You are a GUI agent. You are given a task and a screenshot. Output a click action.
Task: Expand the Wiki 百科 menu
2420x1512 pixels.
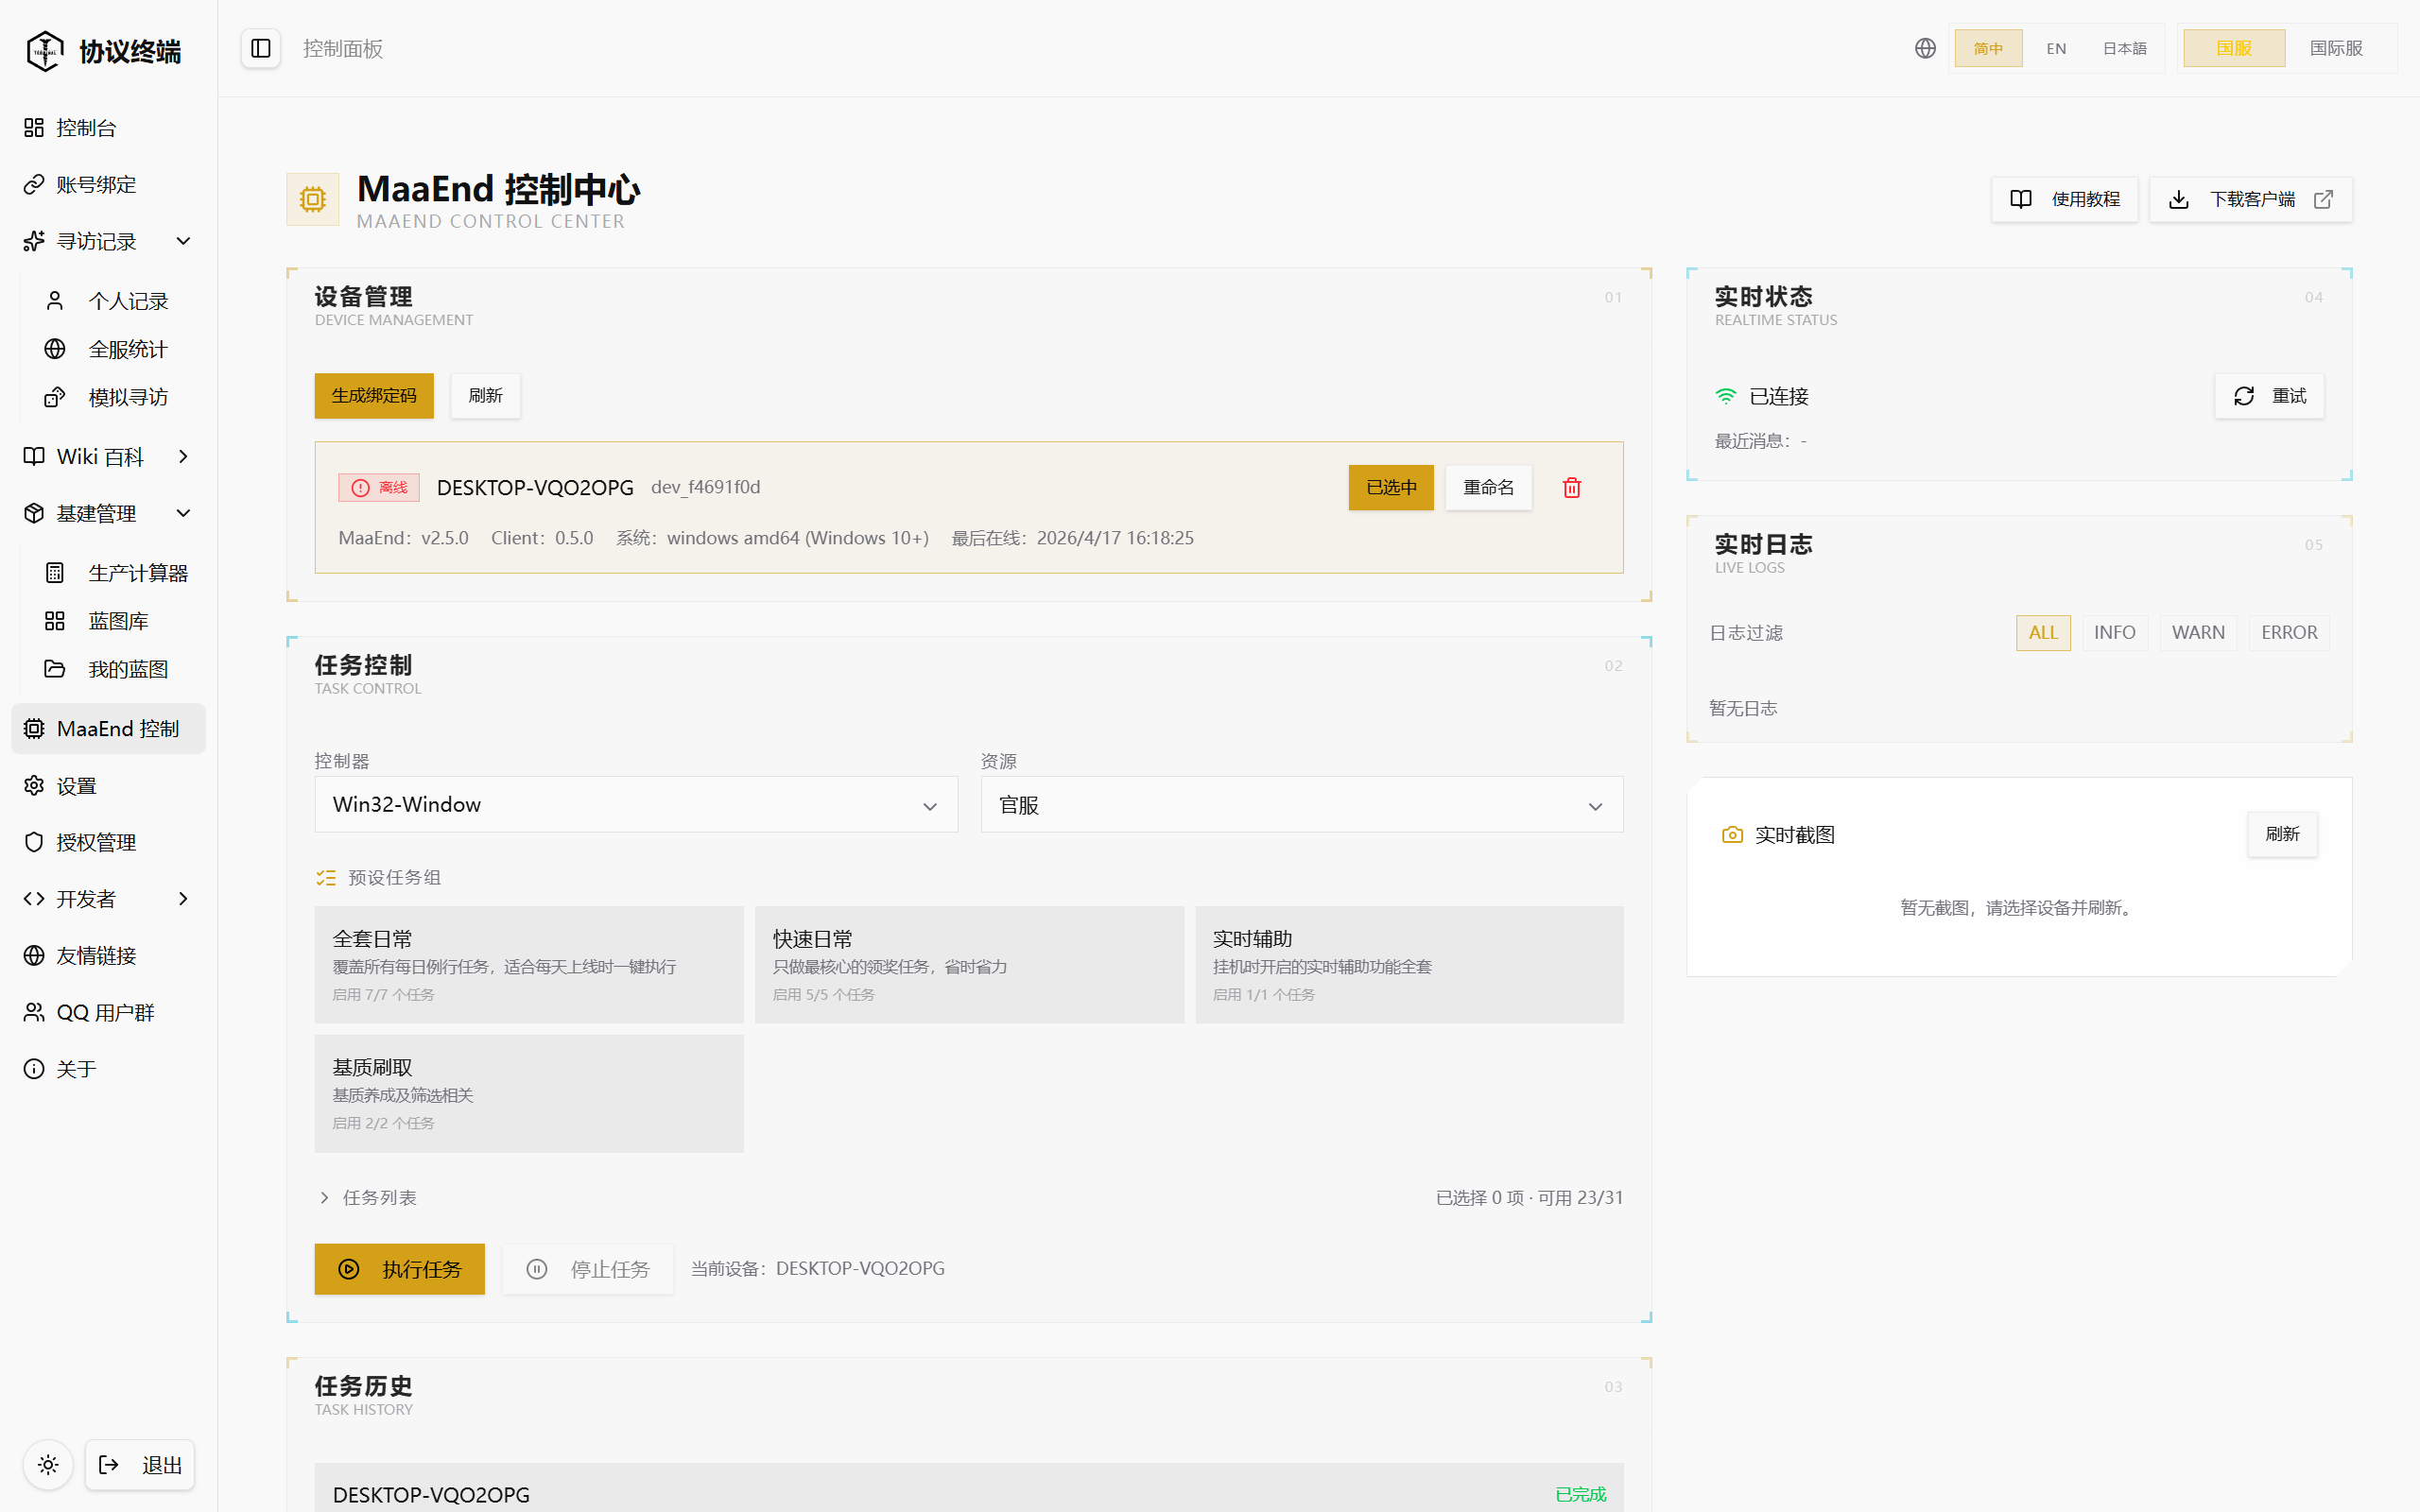pyautogui.click(x=108, y=457)
